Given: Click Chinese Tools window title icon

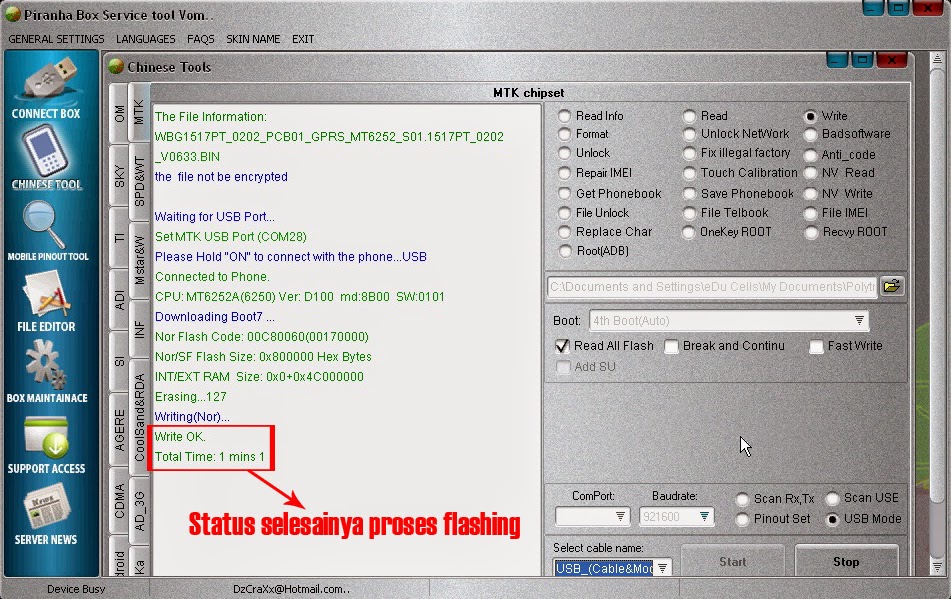Looking at the screenshot, I should 116,66.
